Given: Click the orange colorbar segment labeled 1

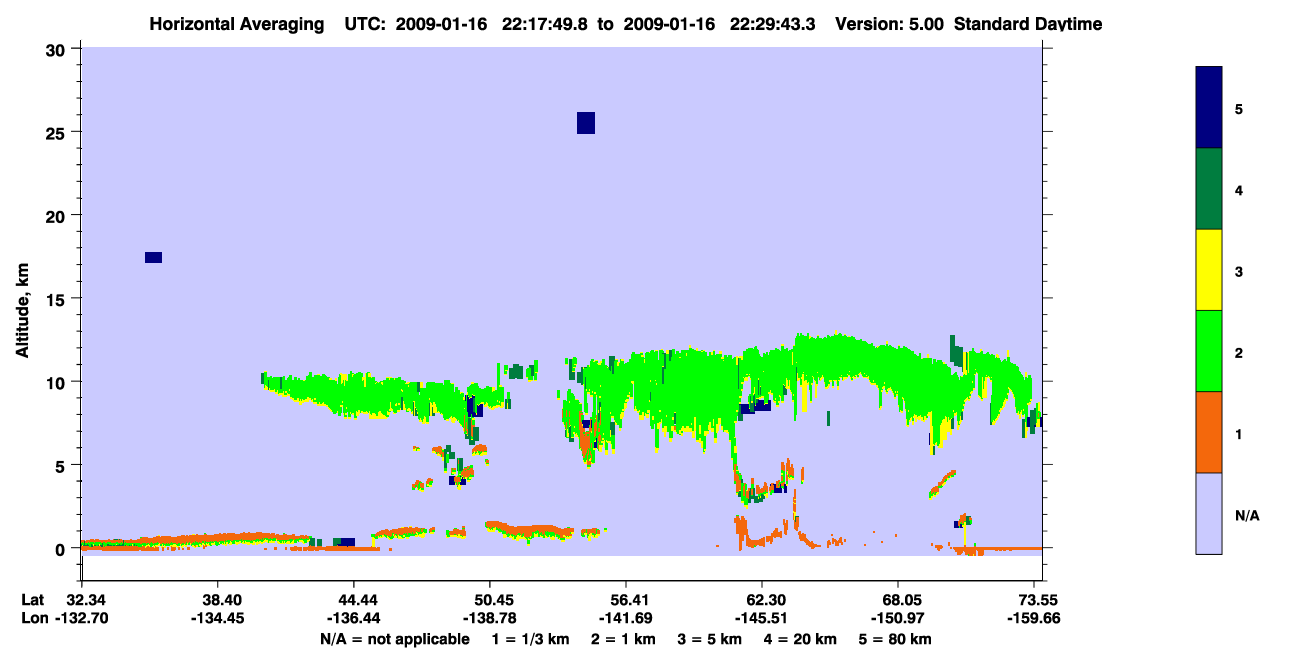Looking at the screenshot, I should [x=1209, y=432].
